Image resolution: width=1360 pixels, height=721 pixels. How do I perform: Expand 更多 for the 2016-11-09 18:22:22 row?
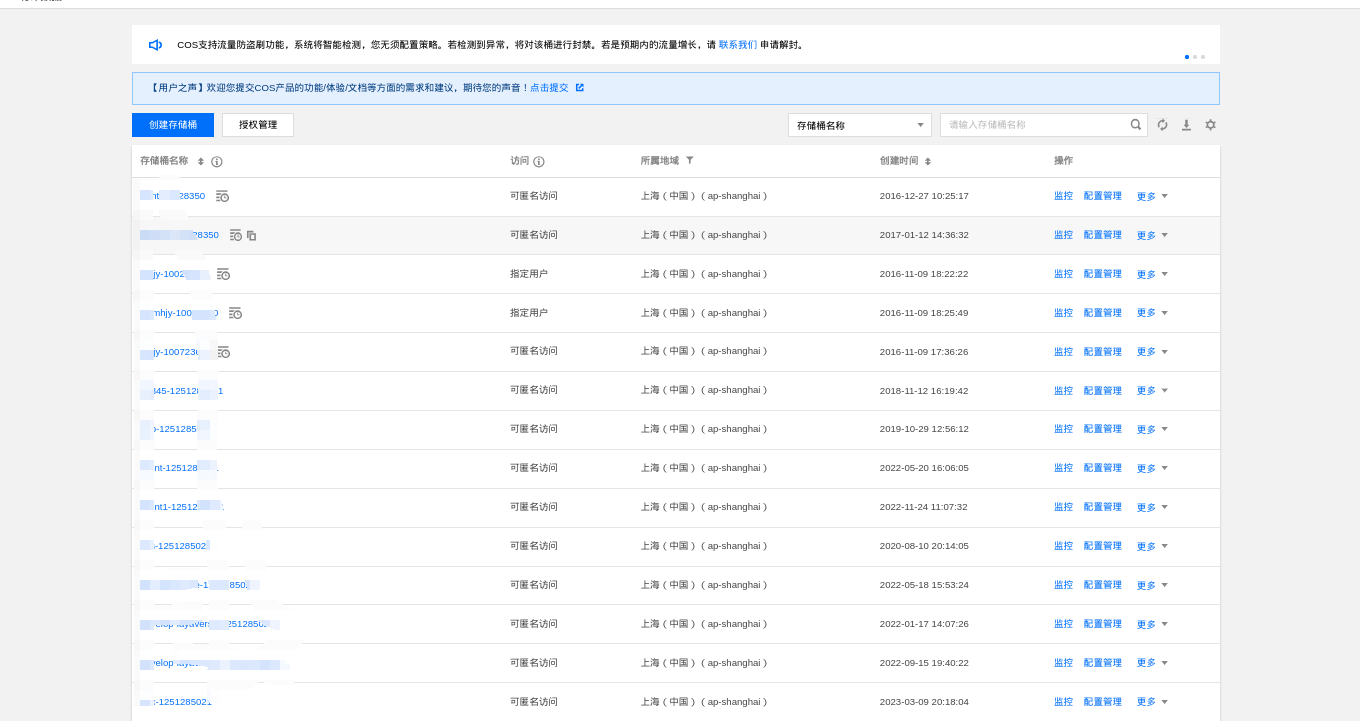click(x=1152, y=274)
